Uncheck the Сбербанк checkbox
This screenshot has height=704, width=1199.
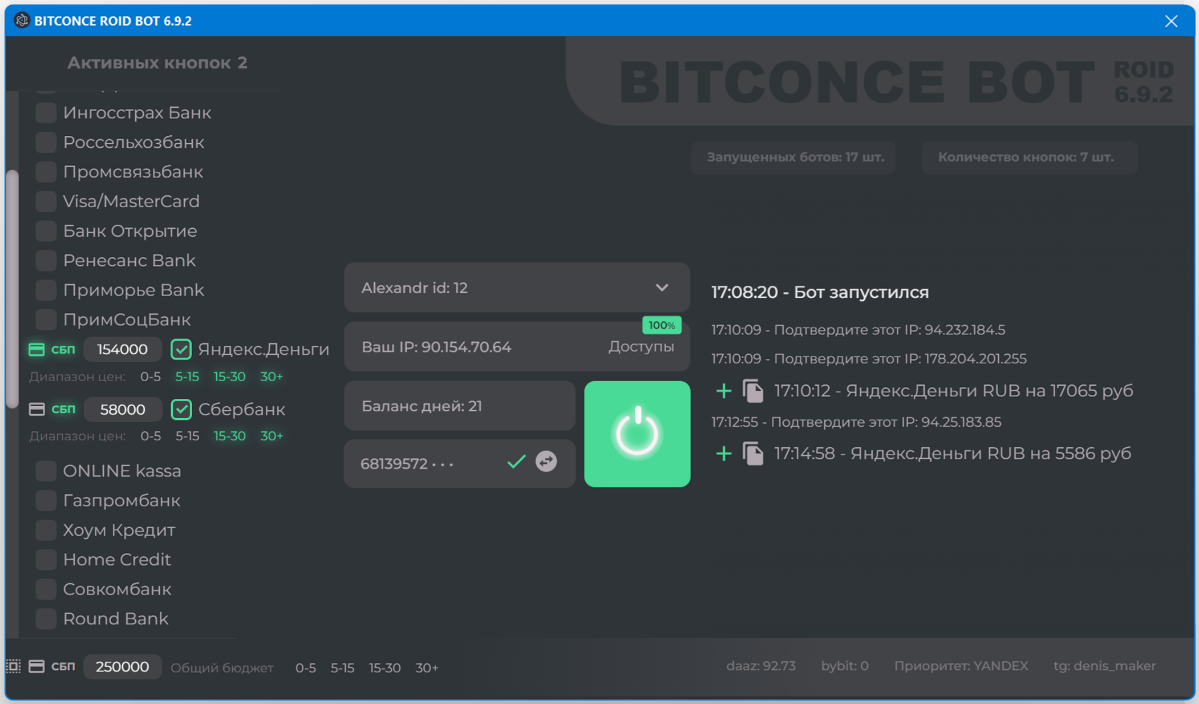coord(181,409)
